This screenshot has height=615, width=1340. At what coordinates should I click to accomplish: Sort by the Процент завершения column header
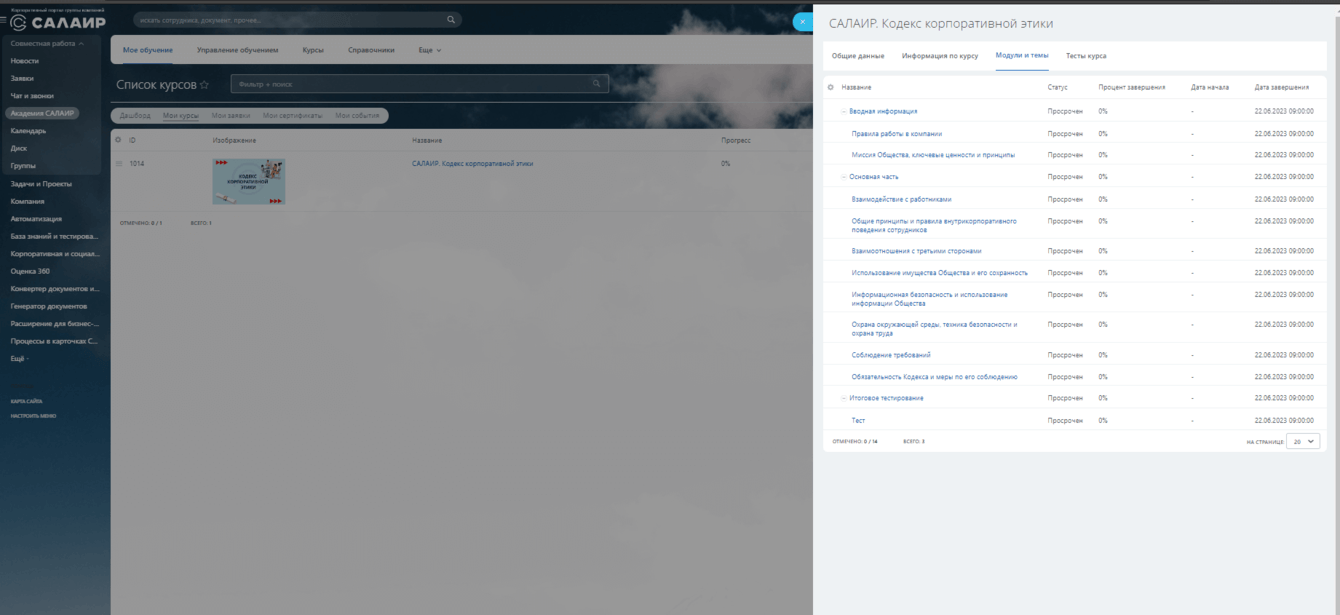coord(1131,87)
